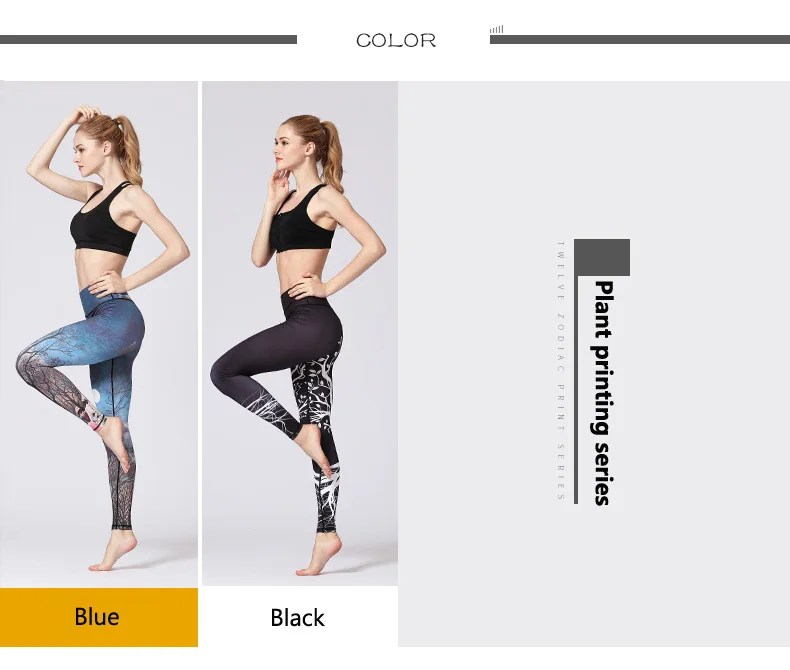Click the dark gray square above the series title

tap(602, 257)
